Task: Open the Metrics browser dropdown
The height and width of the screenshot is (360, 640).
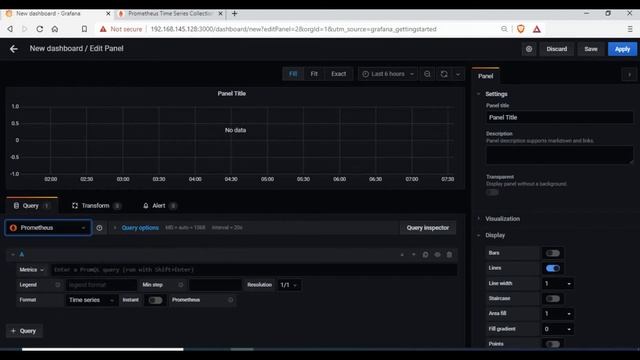Action: [32, 270]
